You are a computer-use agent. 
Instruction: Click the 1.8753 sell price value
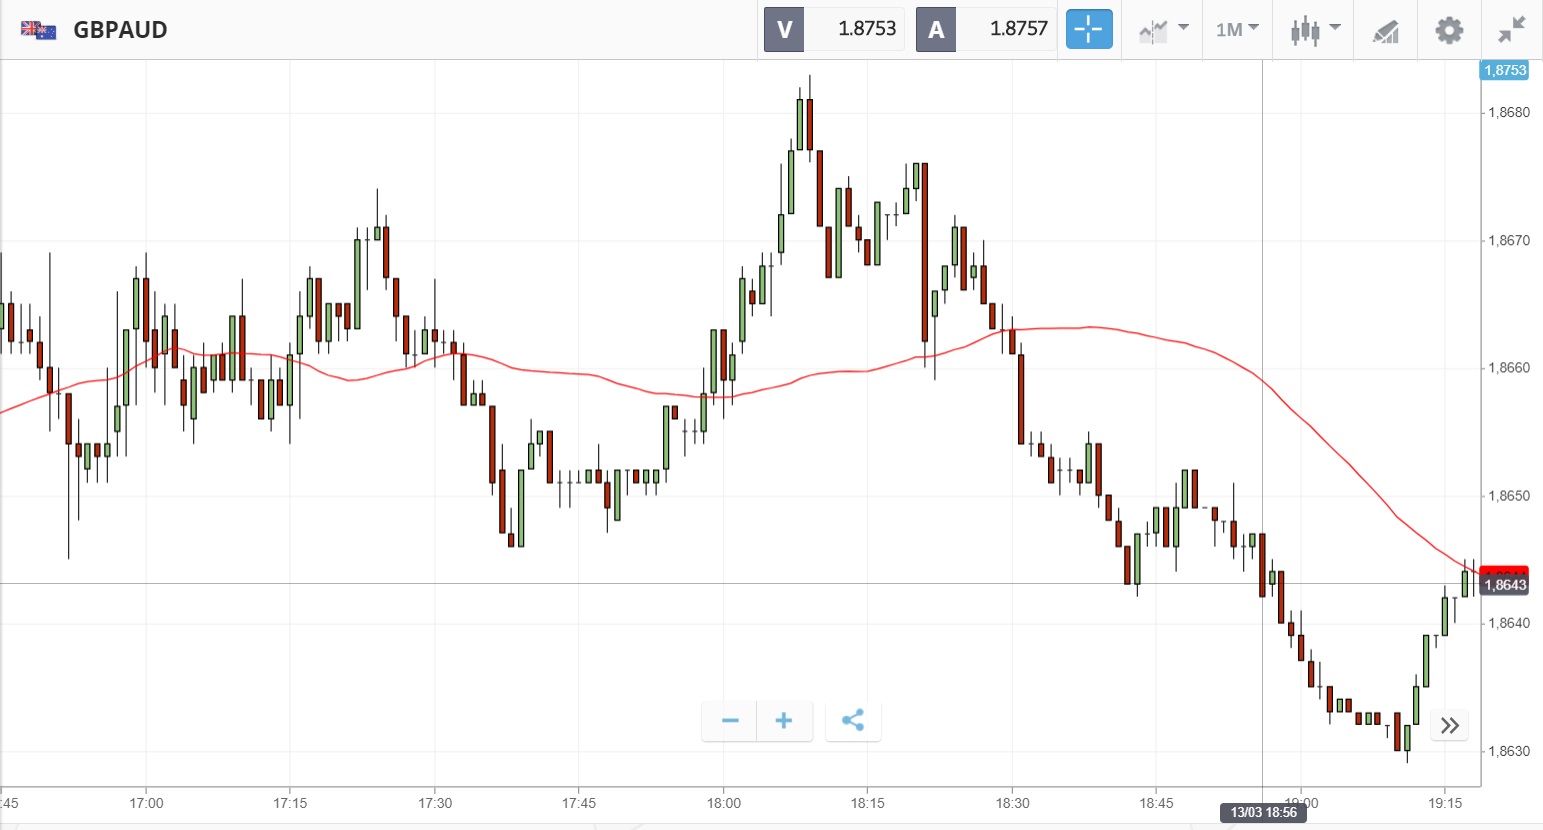pos(866,30)
